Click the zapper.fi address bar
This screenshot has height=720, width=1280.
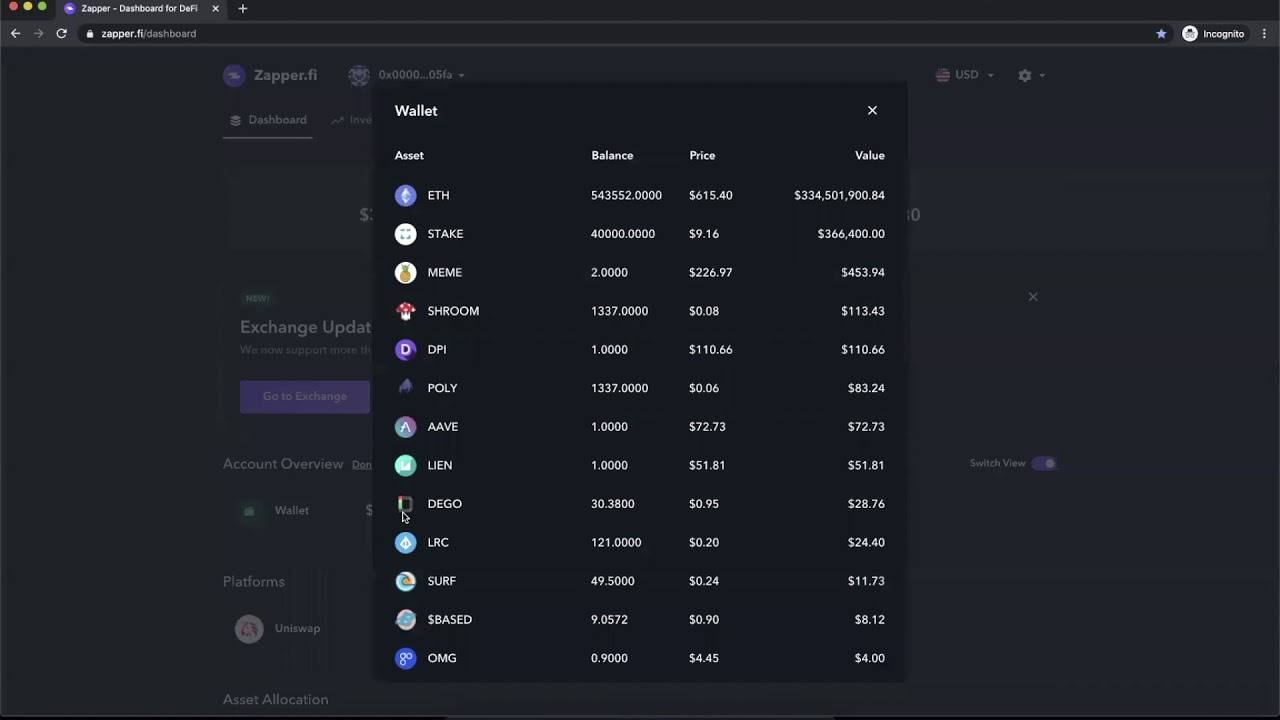click(x=147, y=33)
